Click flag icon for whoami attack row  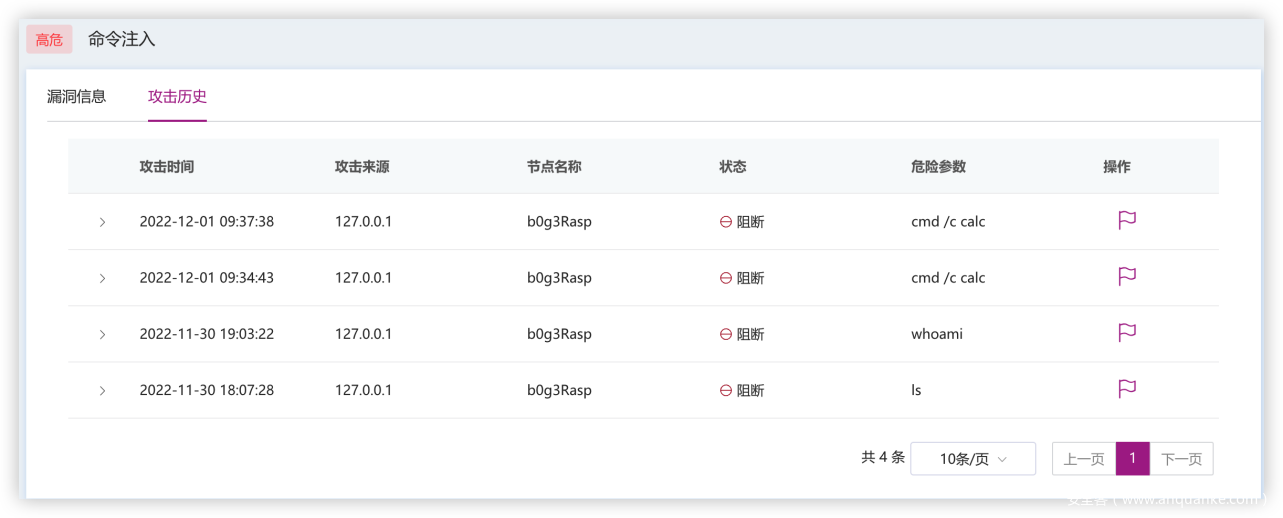coord(1127,333)
